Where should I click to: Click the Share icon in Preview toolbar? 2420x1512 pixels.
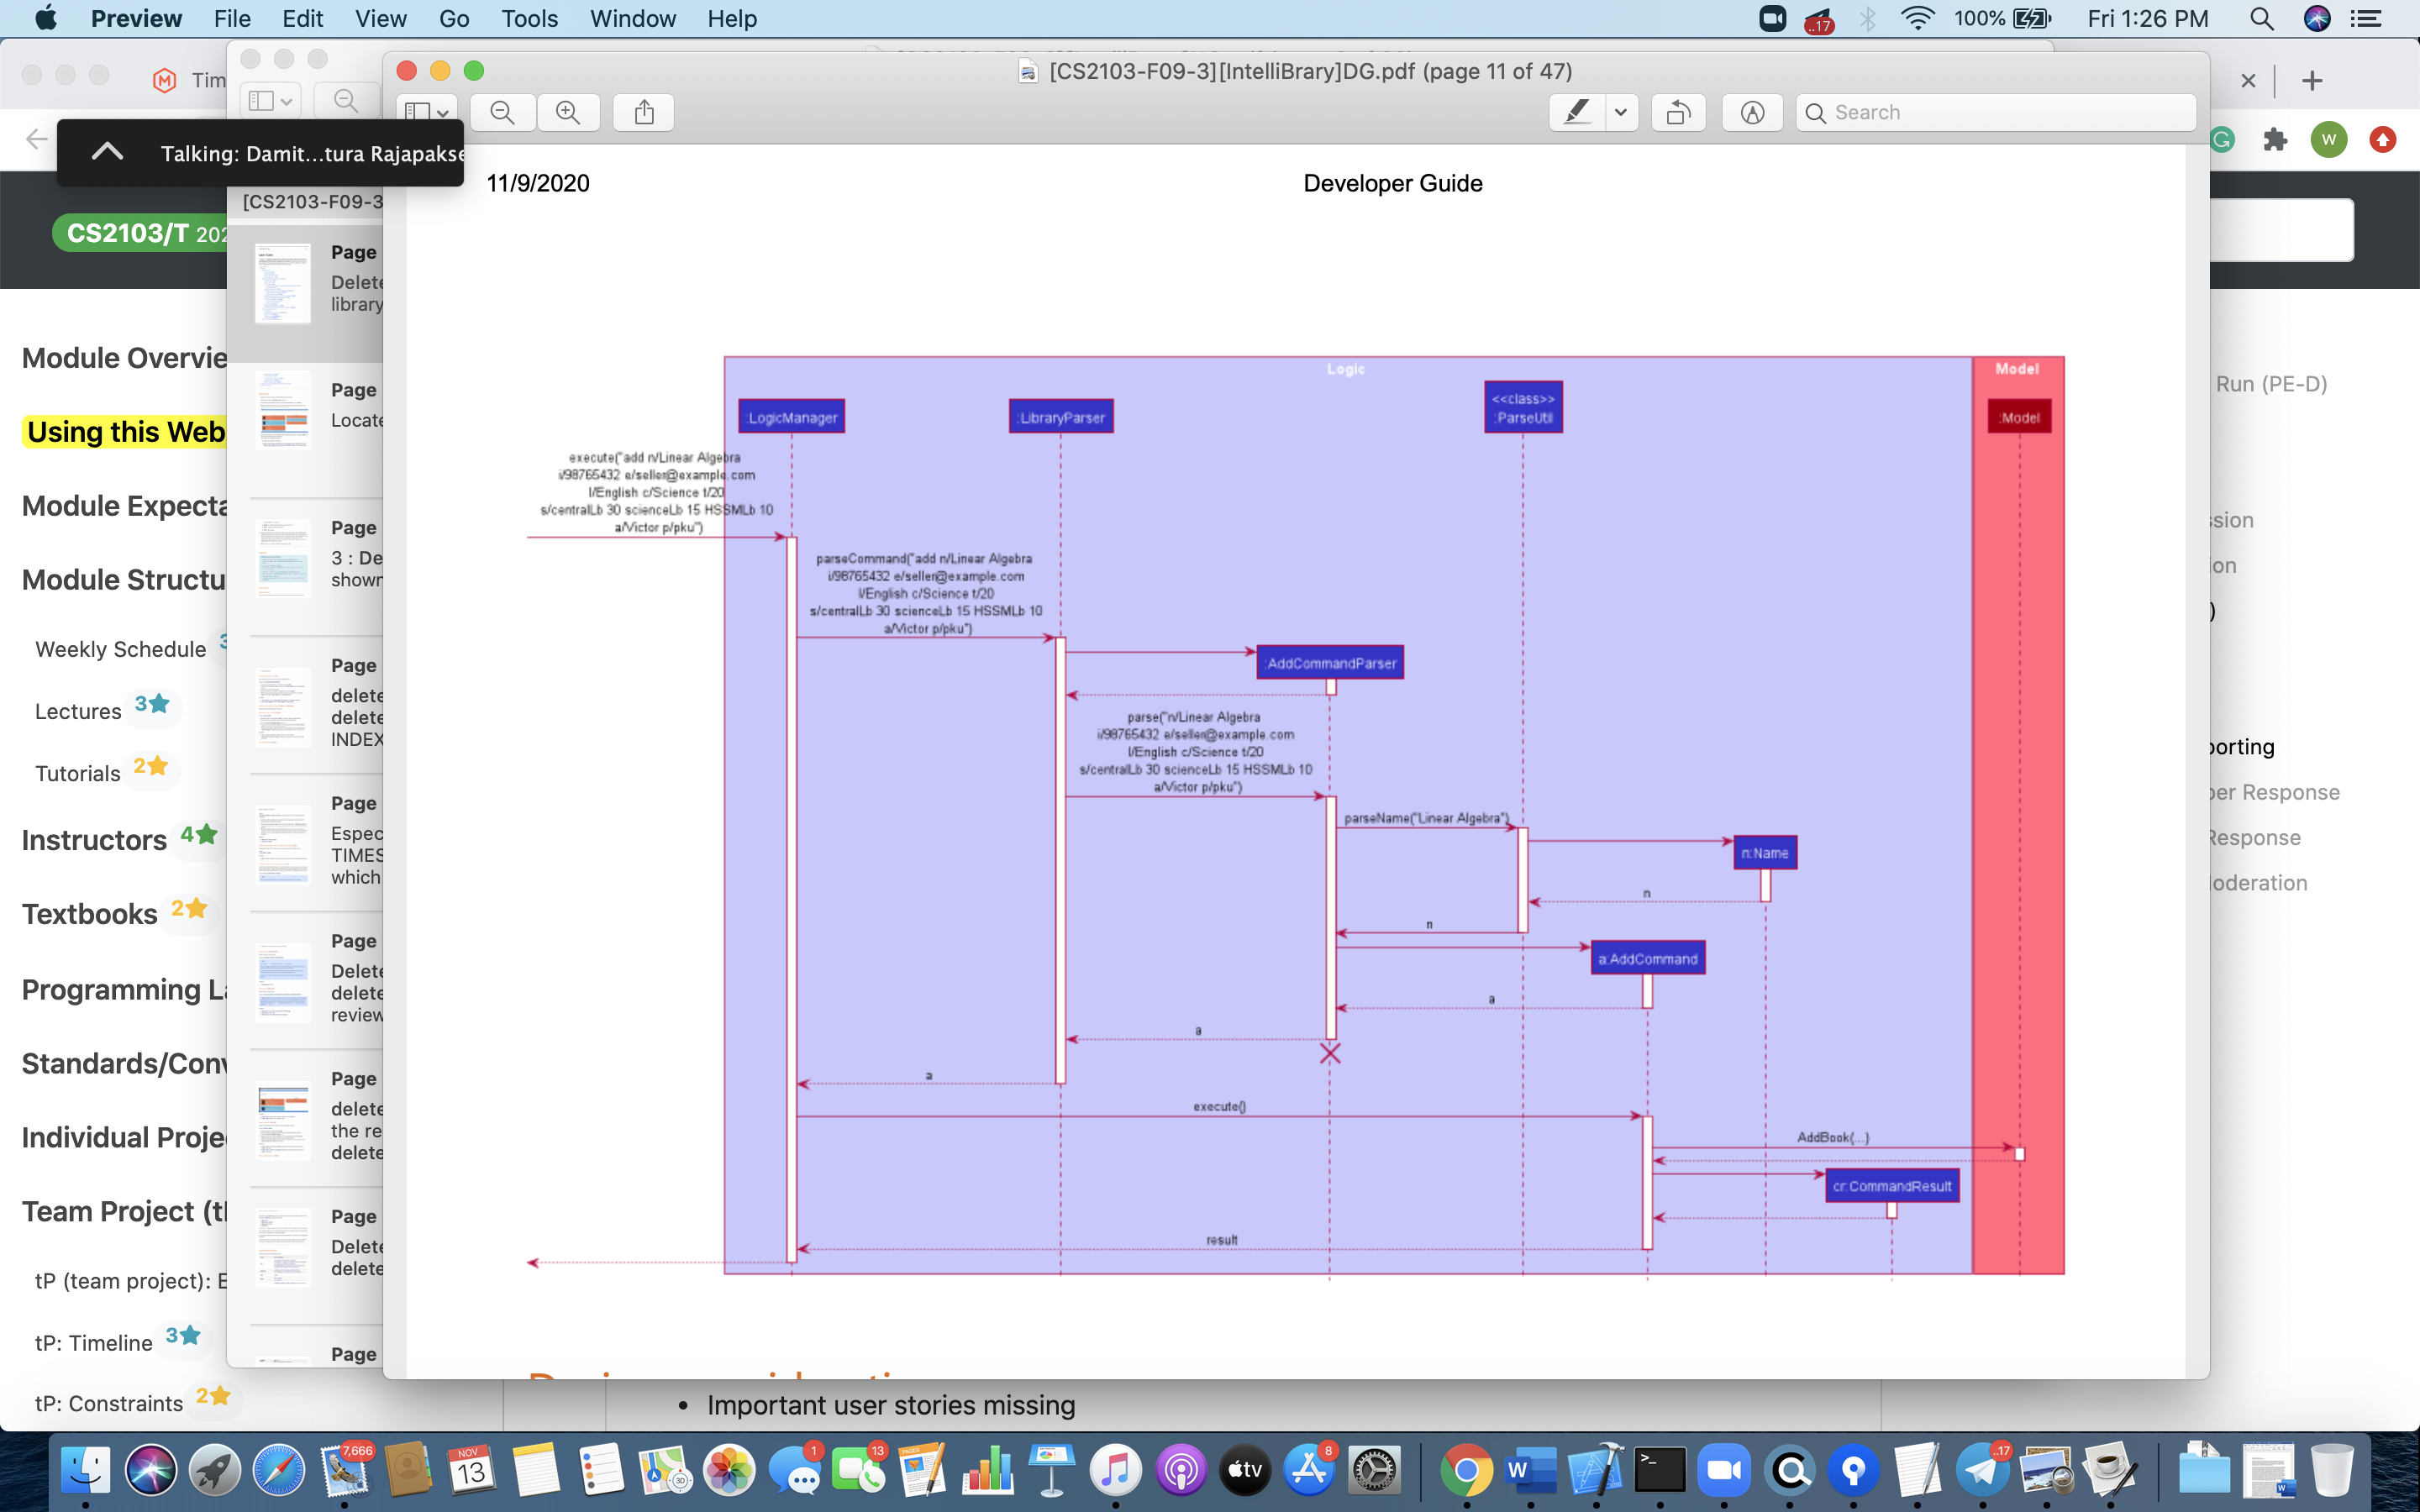[644, 112]
